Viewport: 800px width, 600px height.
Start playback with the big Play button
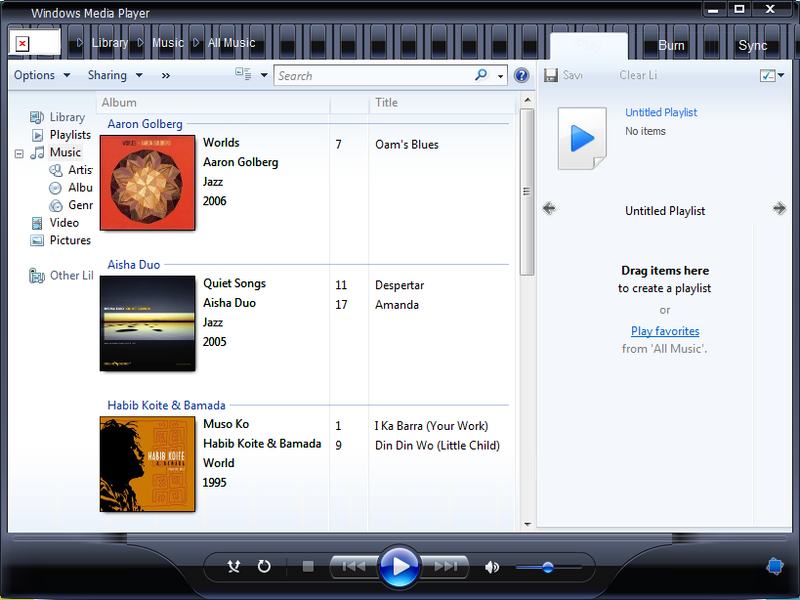tap(399, 566)
